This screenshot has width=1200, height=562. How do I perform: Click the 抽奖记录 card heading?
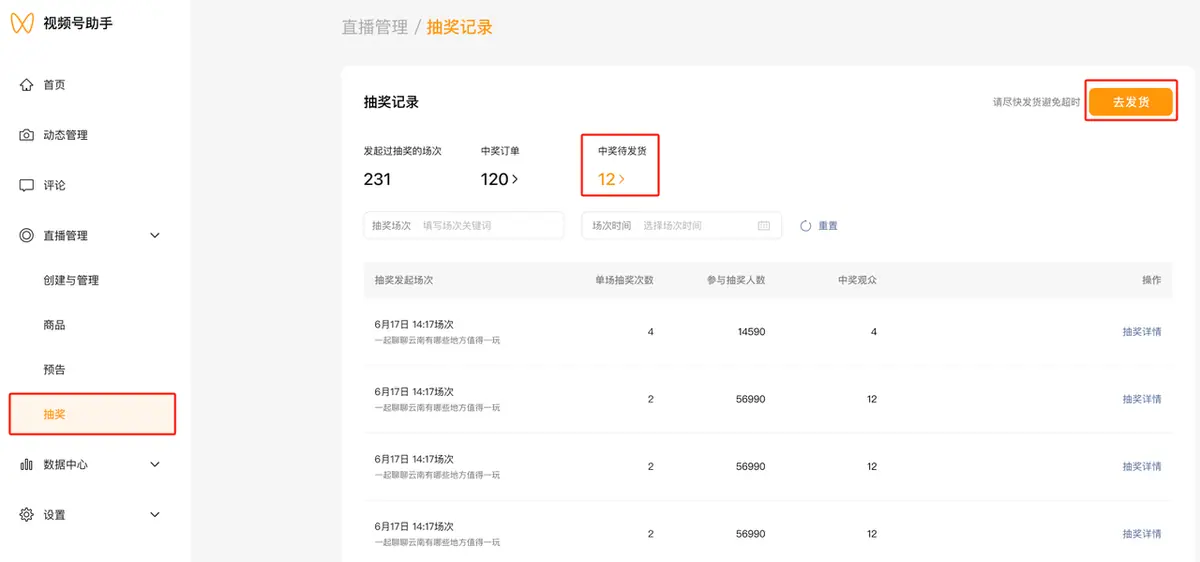pyautogui.click(x=391, y=102)
